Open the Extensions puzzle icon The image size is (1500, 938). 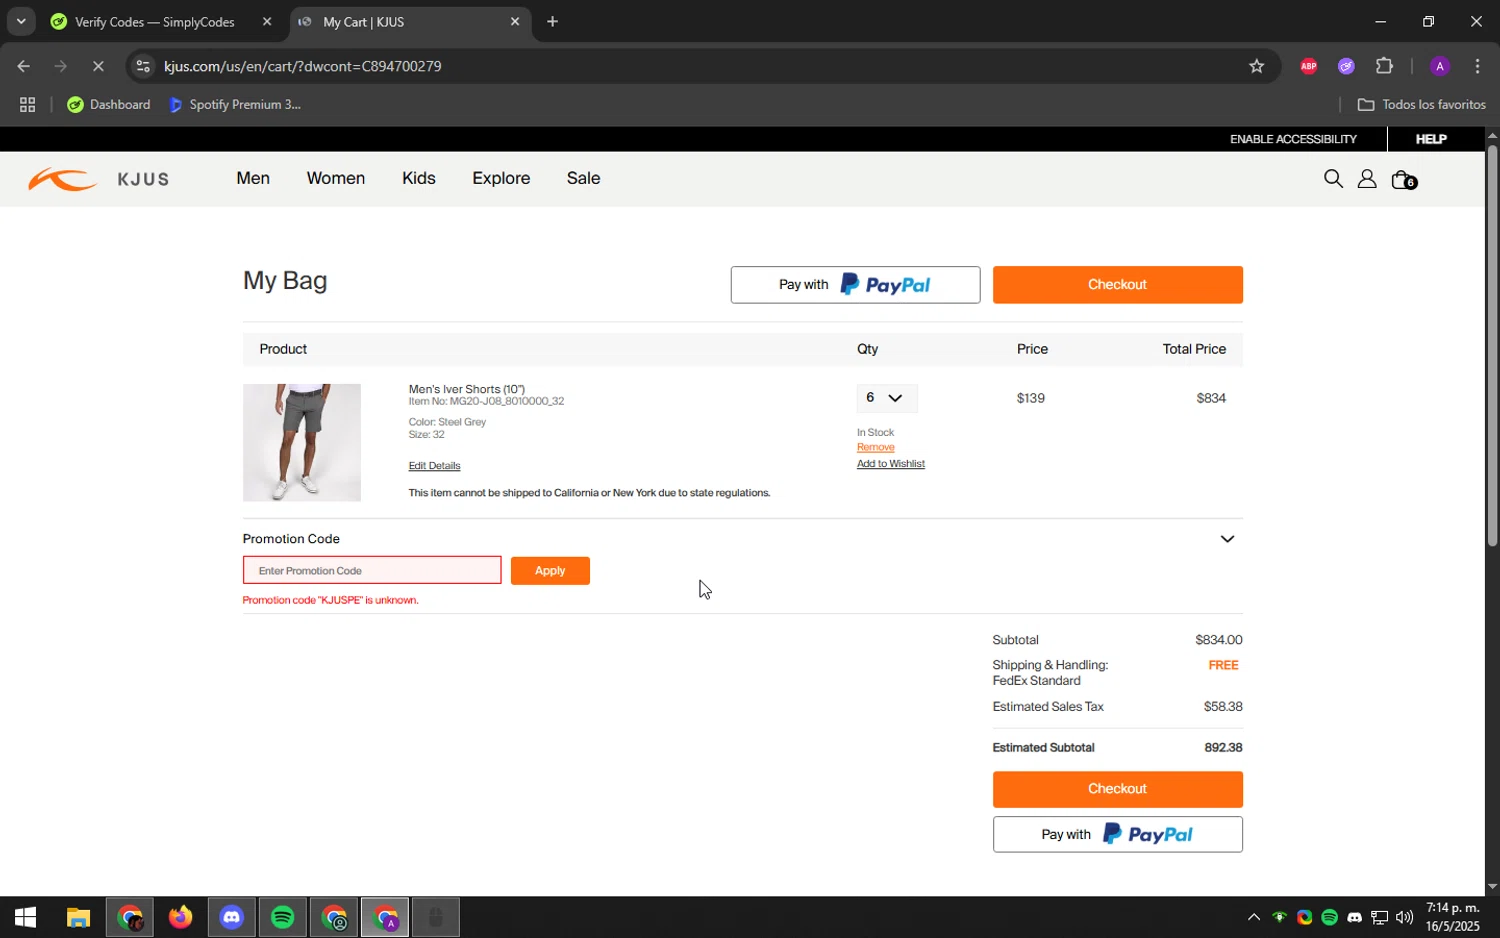pyautogui.click(x=1384, y=66)
